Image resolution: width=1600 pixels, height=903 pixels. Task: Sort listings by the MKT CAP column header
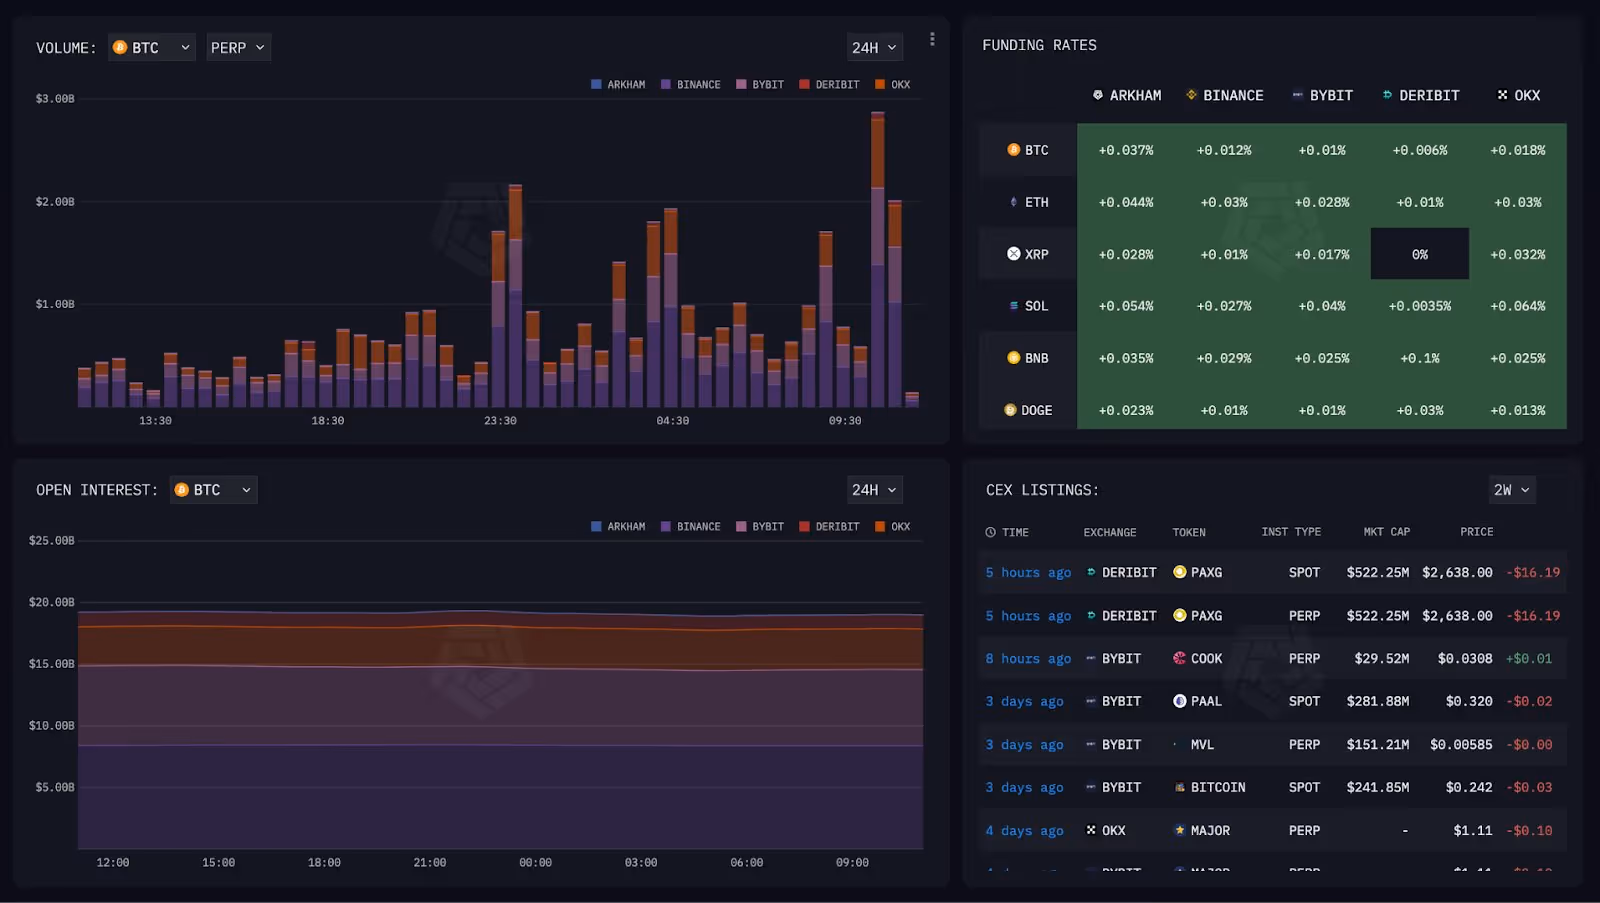(1387, 532)
